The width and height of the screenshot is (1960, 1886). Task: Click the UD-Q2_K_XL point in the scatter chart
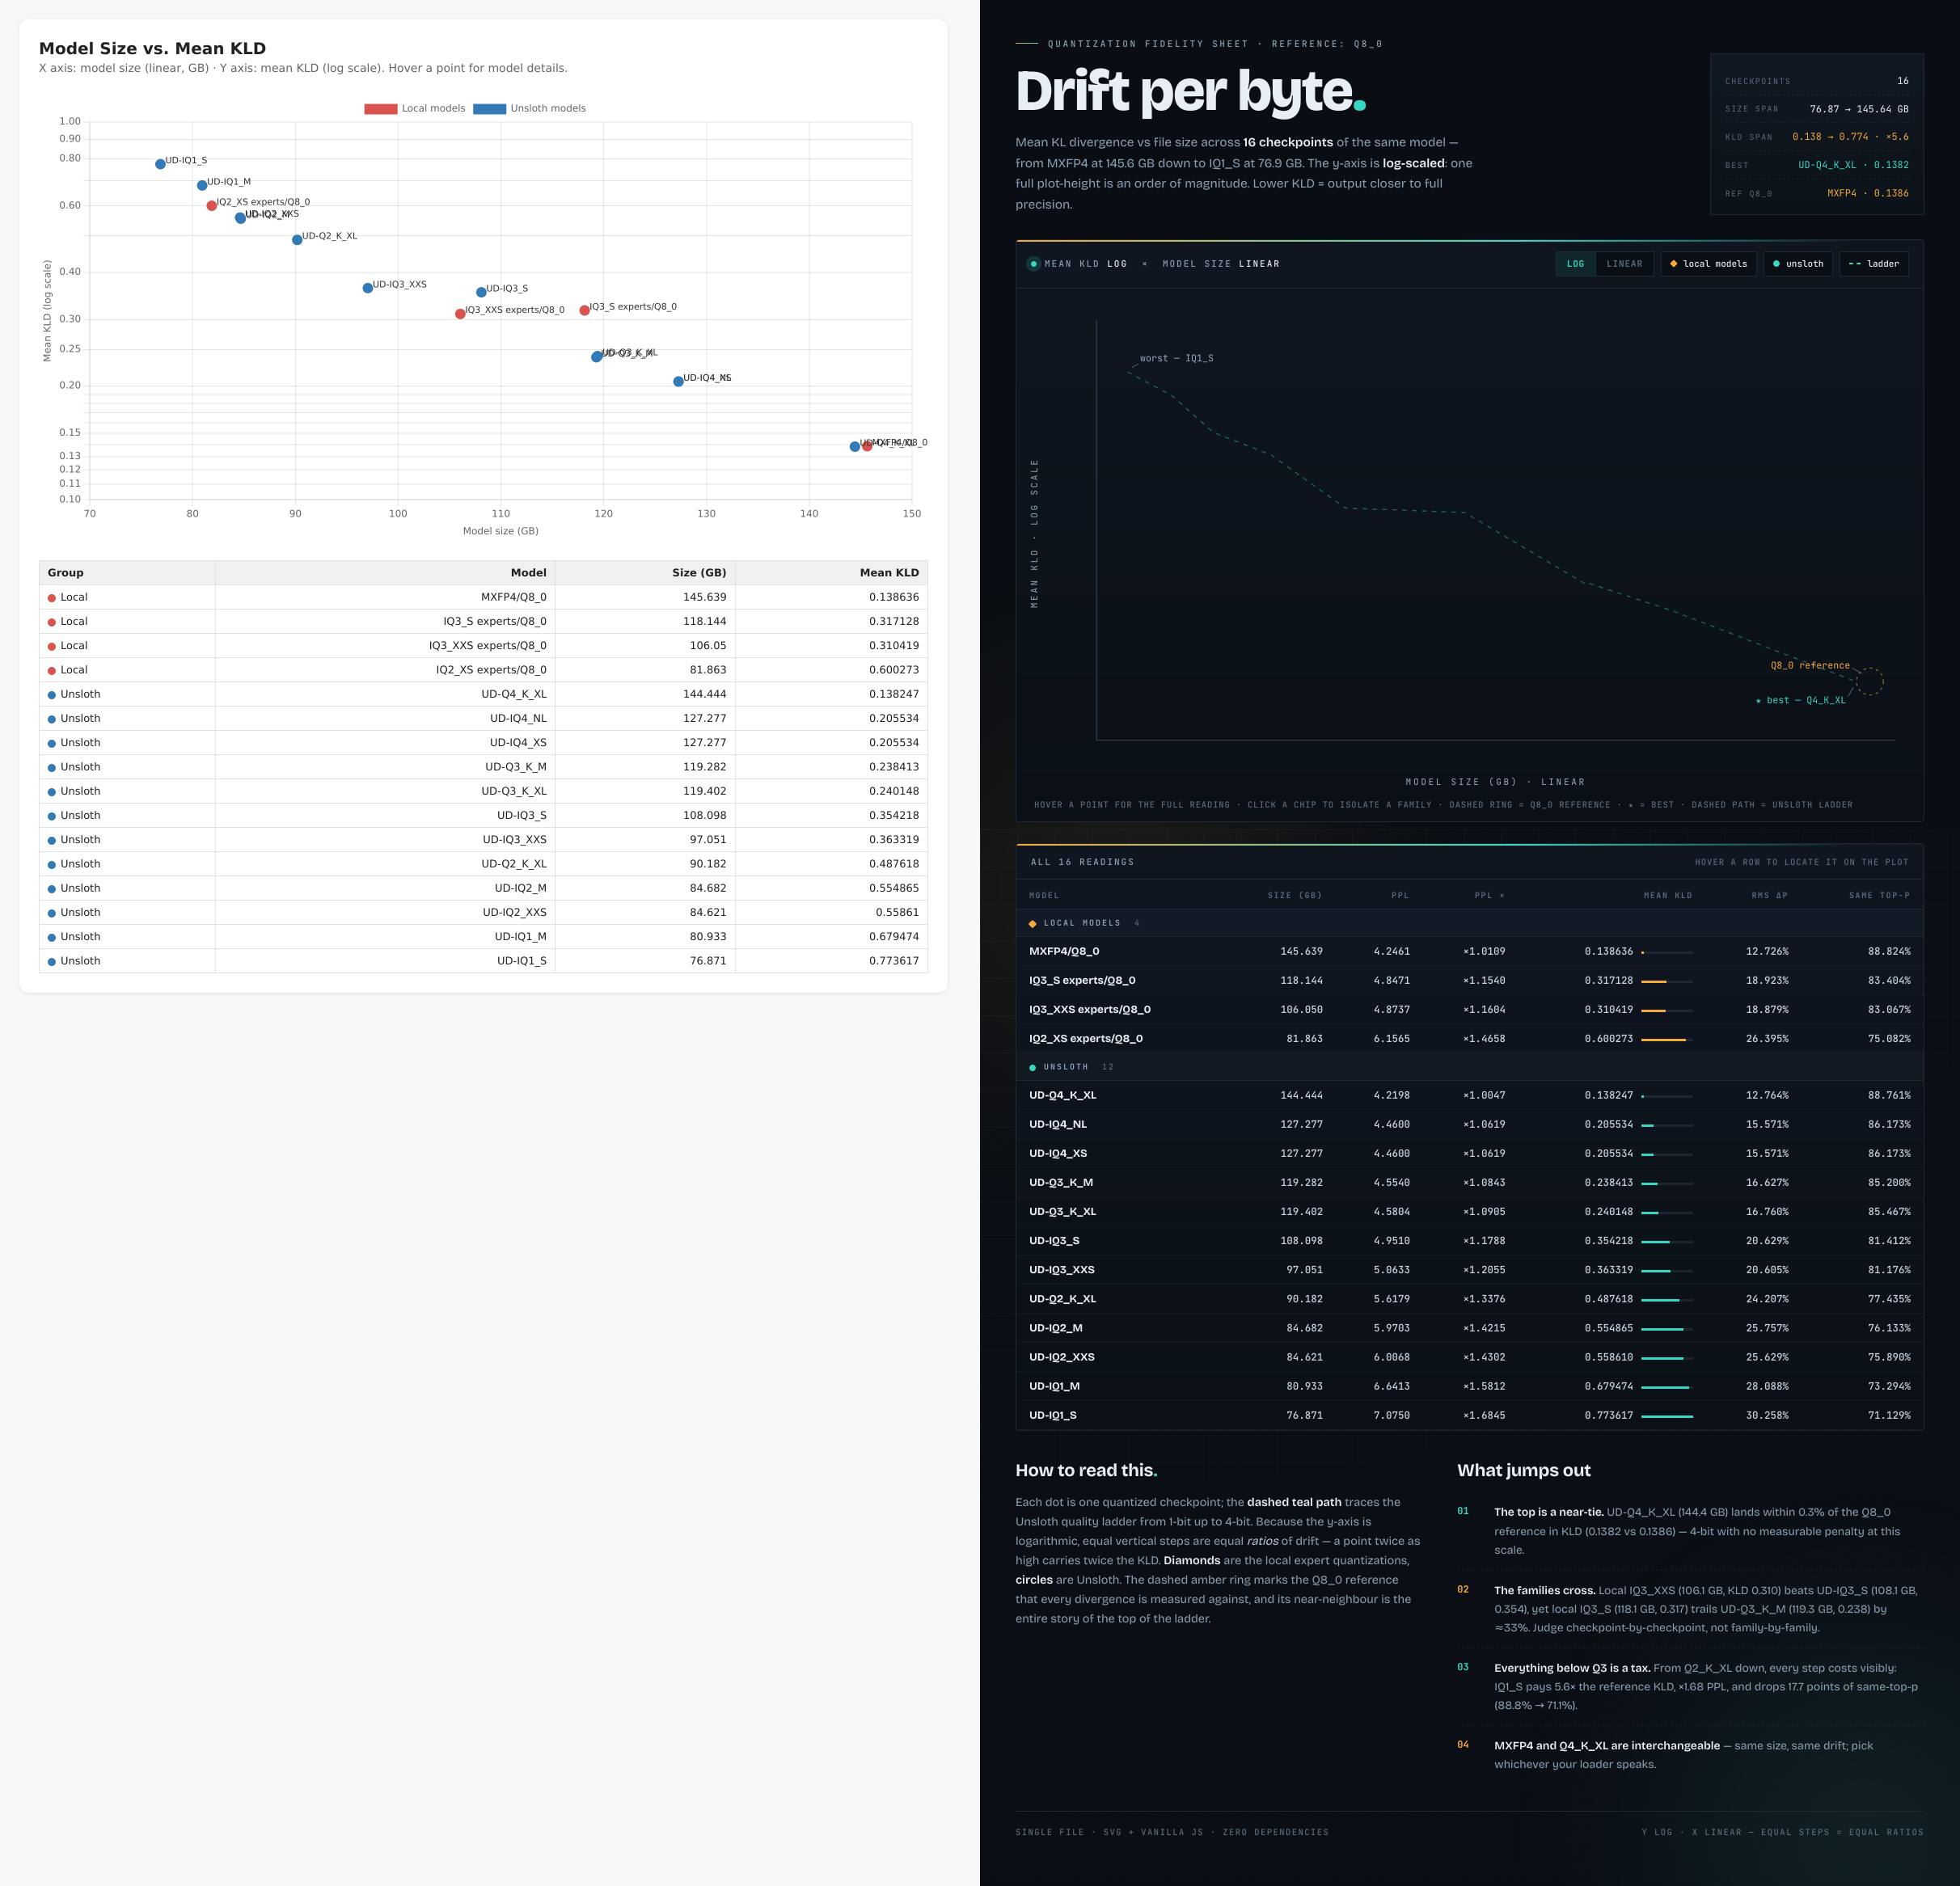click(x=297, y=240)
